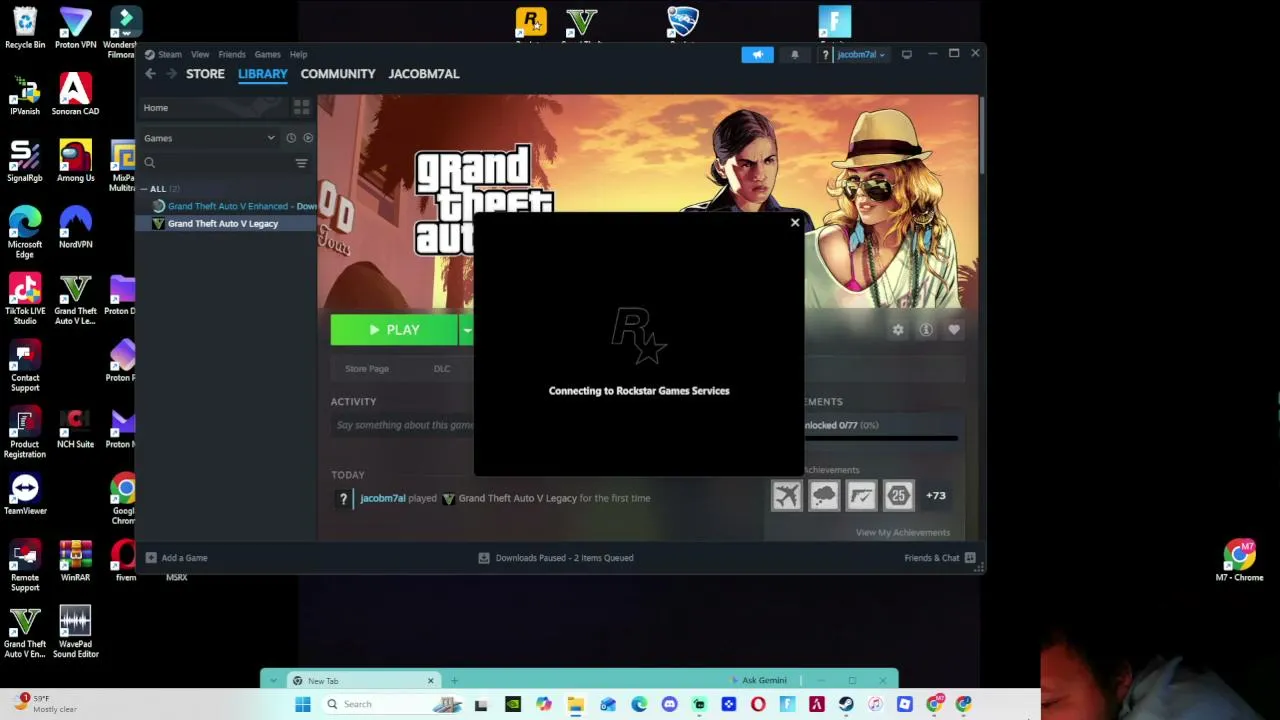Open library advanced filter options icon
The height and width of the screenshot is (720, 1280).
(301, 163)
